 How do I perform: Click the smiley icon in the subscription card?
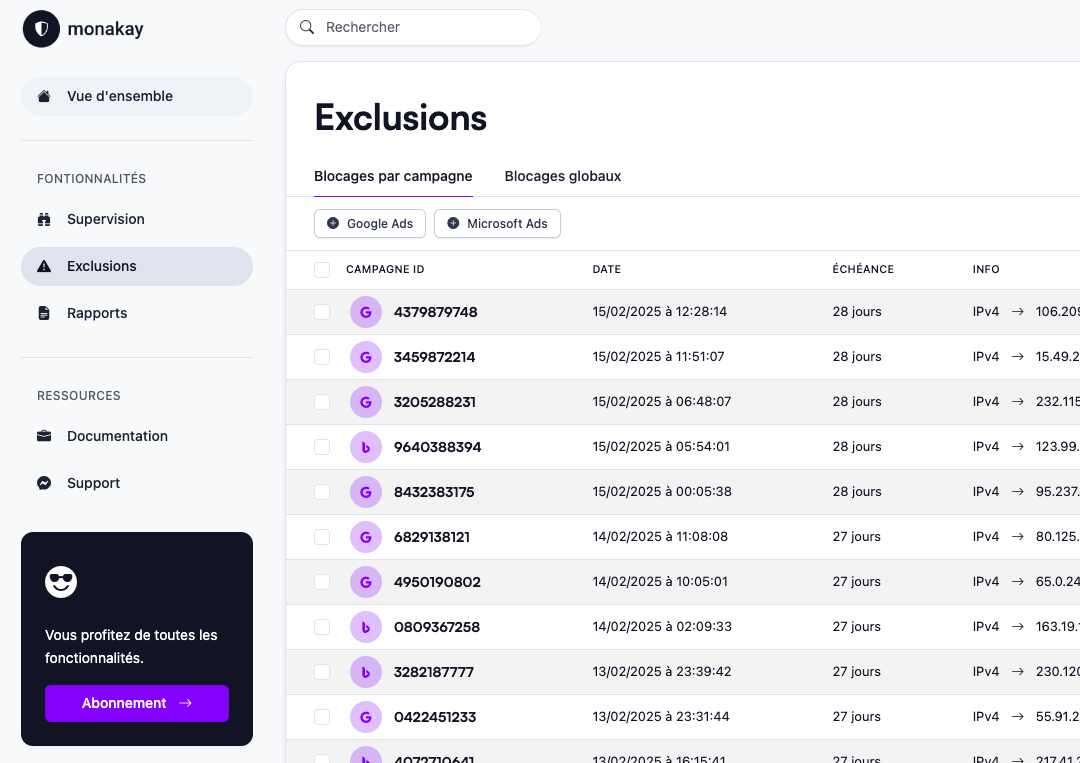coord(60,581)
